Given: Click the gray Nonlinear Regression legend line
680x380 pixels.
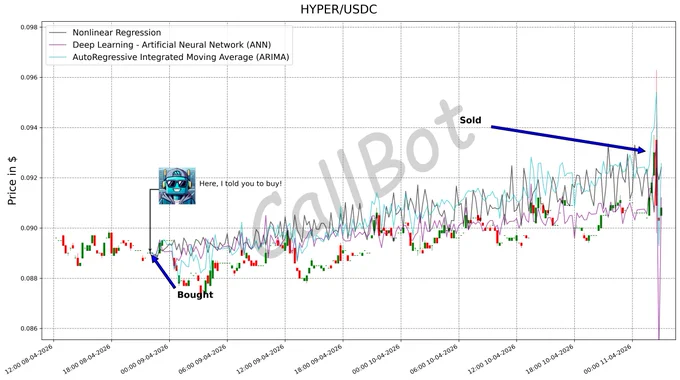Looking at the screenshot, I should click(x=58, y=33).
